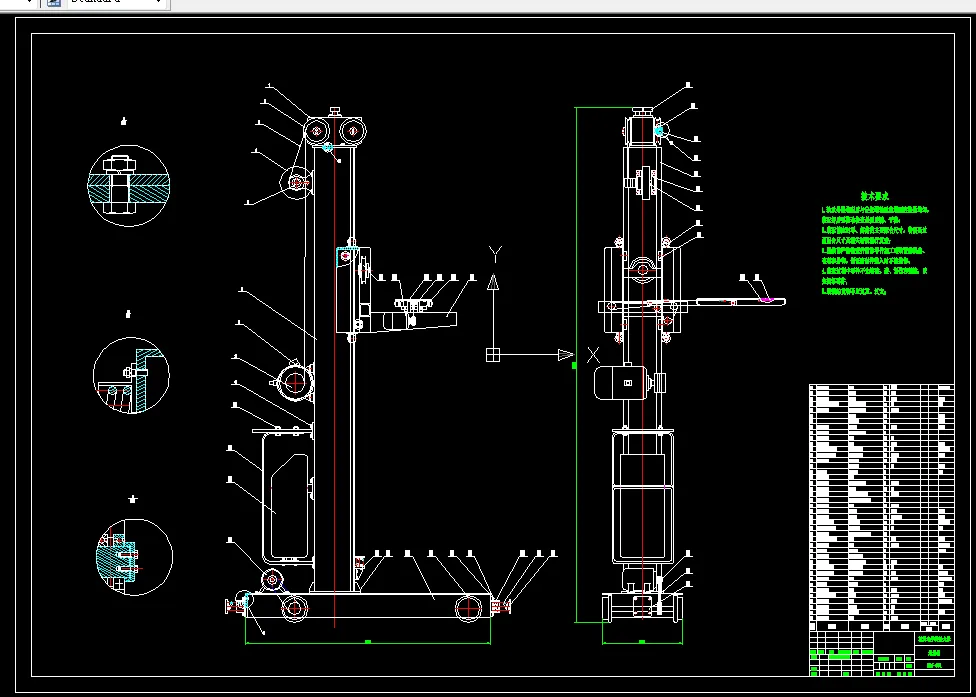Select the bottom cyan screw detail circle view

(x=134, y=557)
